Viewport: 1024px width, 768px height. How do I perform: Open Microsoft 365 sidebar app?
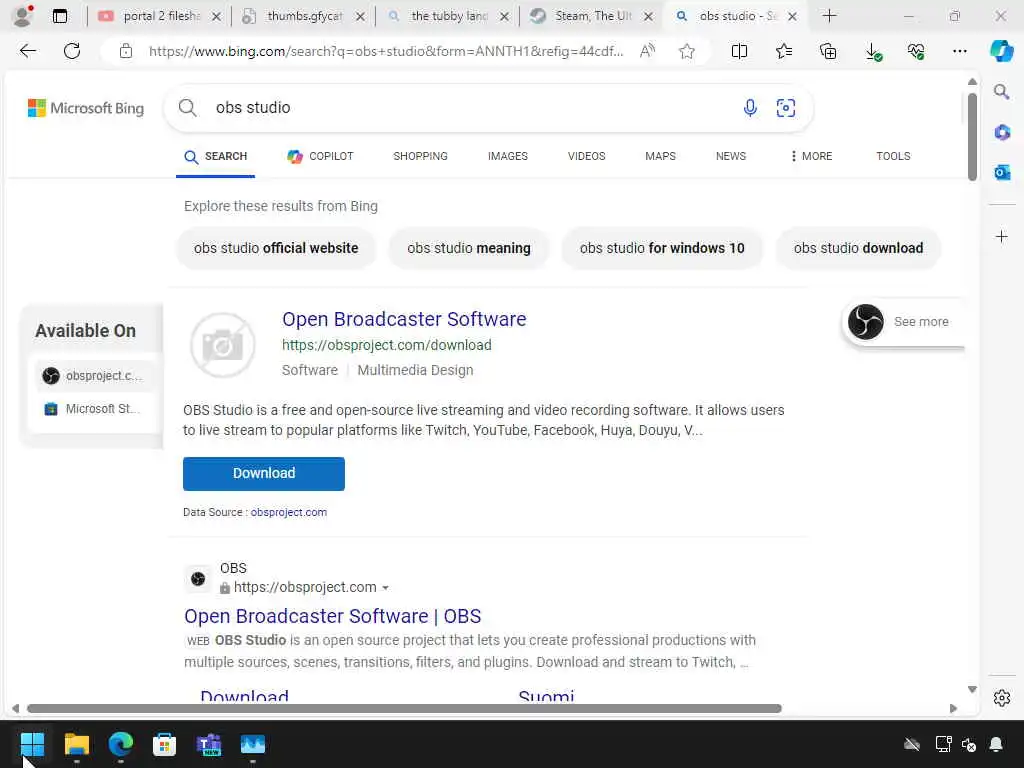click(x=1002, y=133)
